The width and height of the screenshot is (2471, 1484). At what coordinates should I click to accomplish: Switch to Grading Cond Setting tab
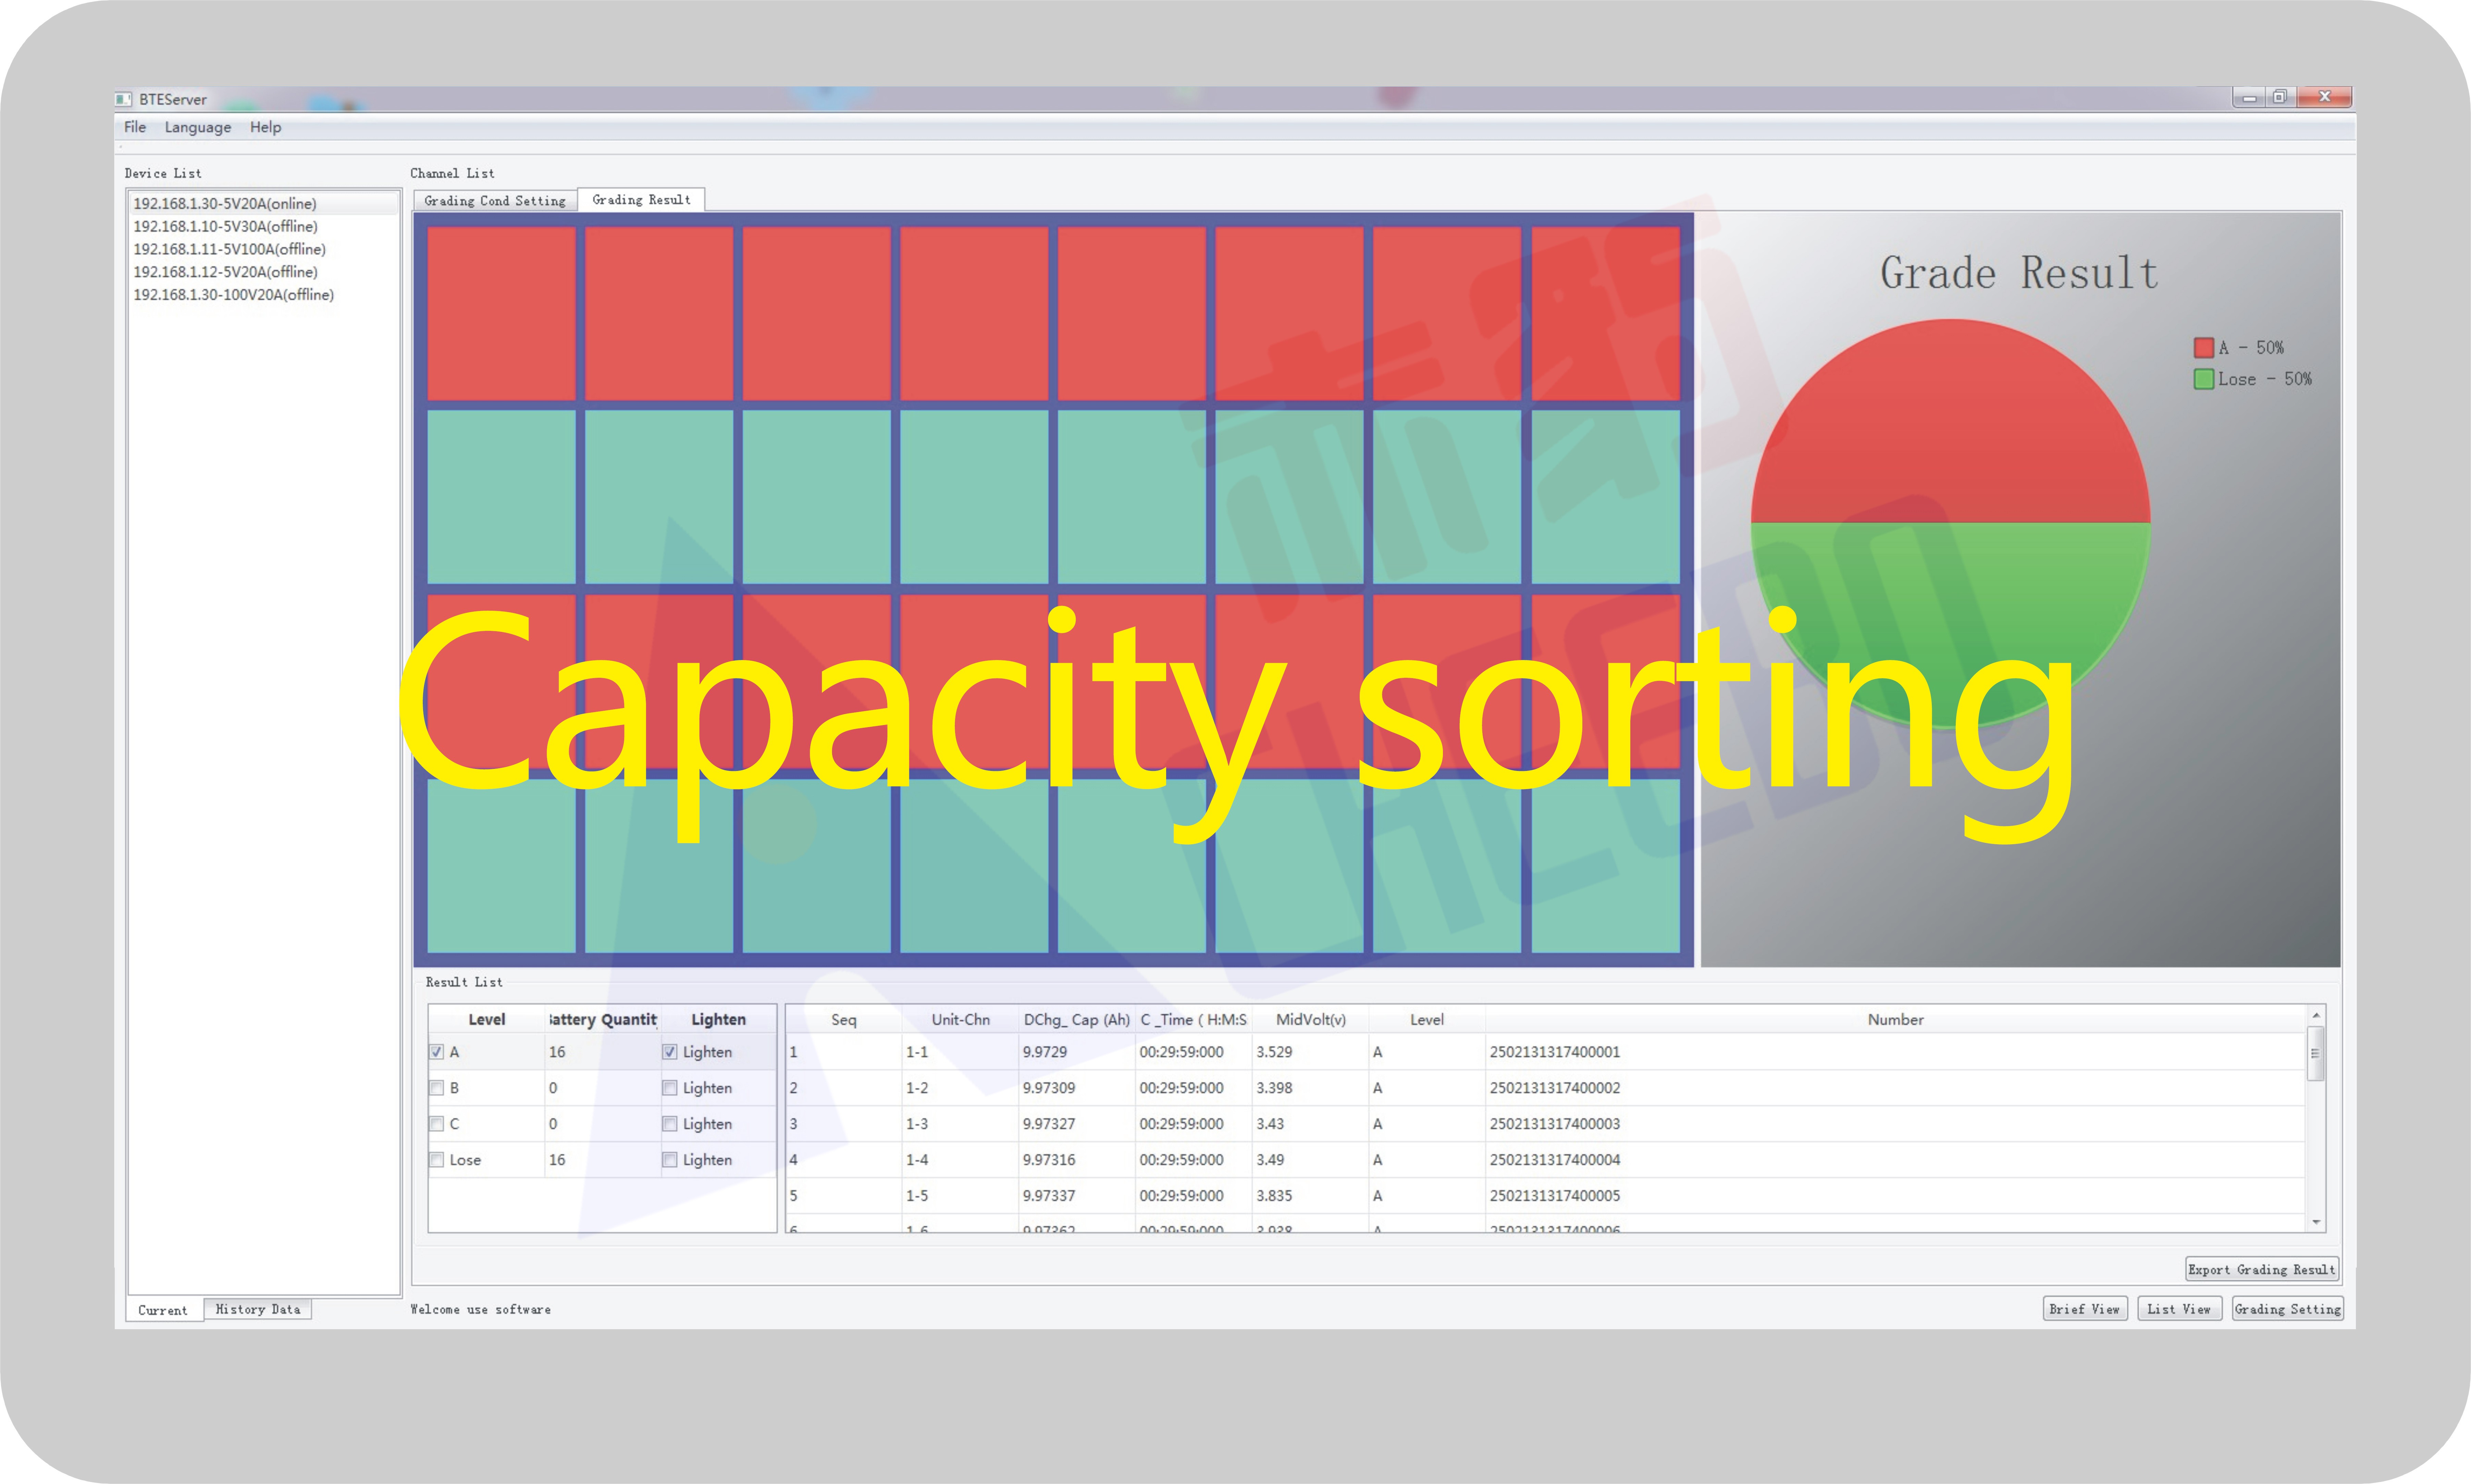495,201
